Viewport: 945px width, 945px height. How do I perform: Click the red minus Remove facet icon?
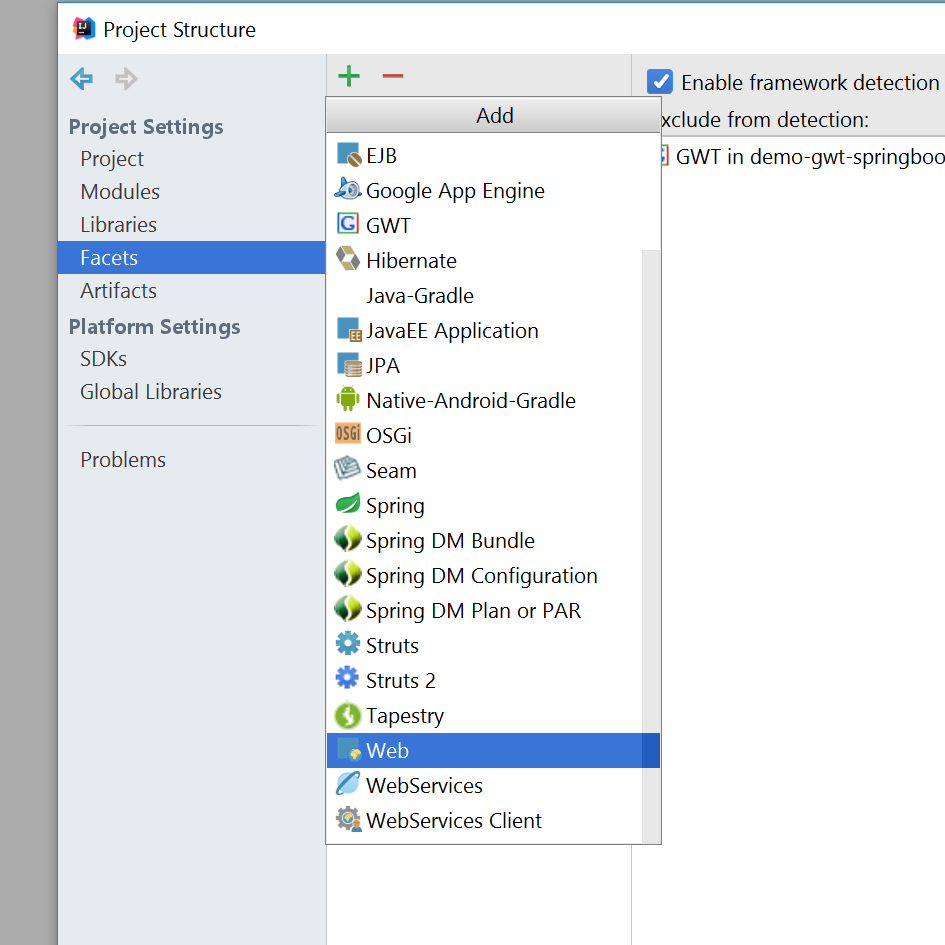pos(392,76)
